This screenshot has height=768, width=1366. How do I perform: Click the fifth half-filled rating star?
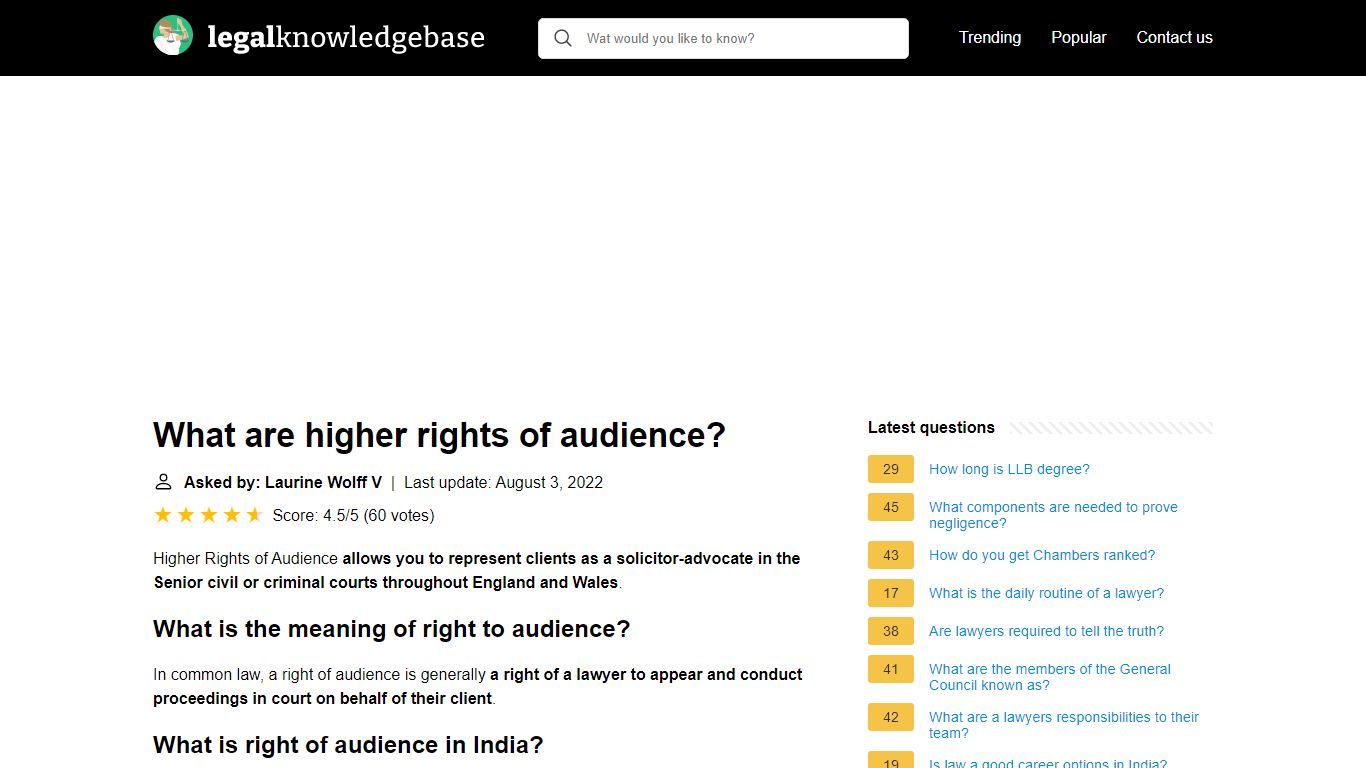[x=254, y=515]
